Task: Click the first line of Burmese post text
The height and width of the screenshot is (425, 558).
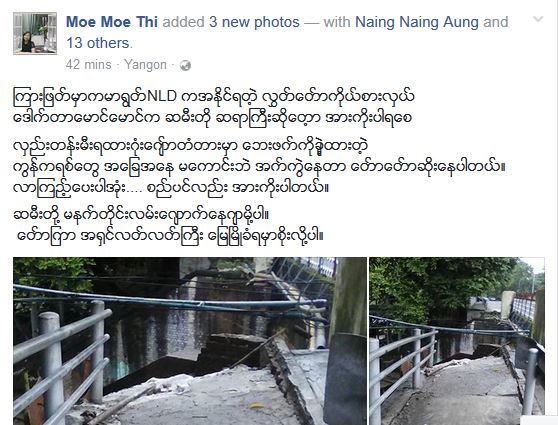Action: pyautogui.click(x=214, y=96)
